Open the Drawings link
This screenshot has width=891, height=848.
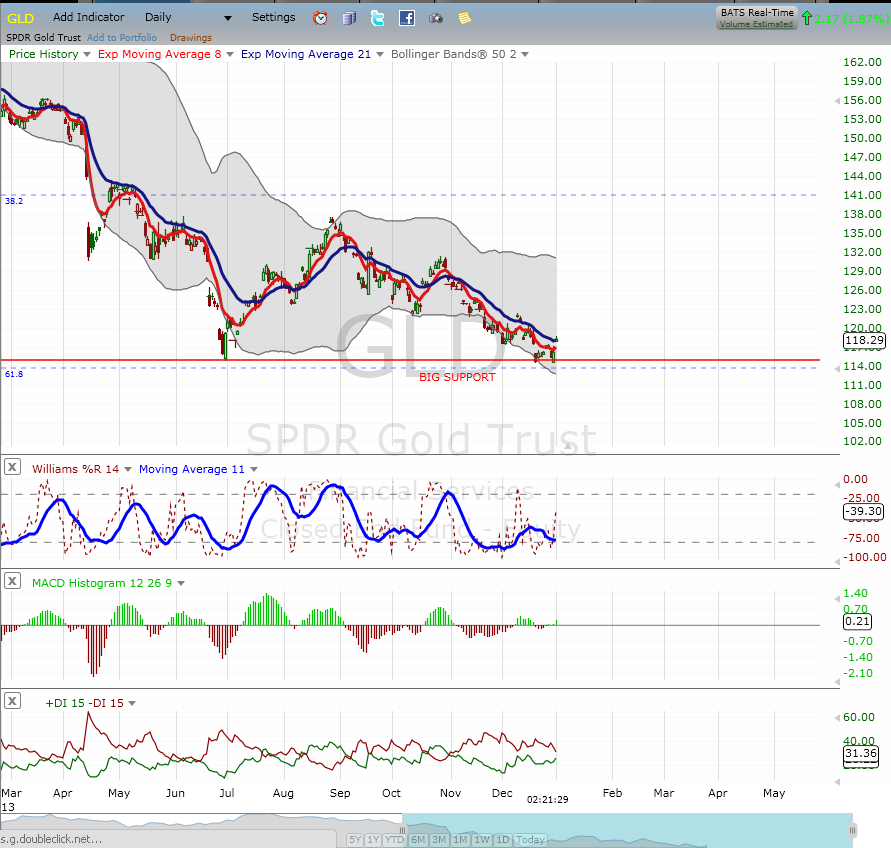pos(190,38)
